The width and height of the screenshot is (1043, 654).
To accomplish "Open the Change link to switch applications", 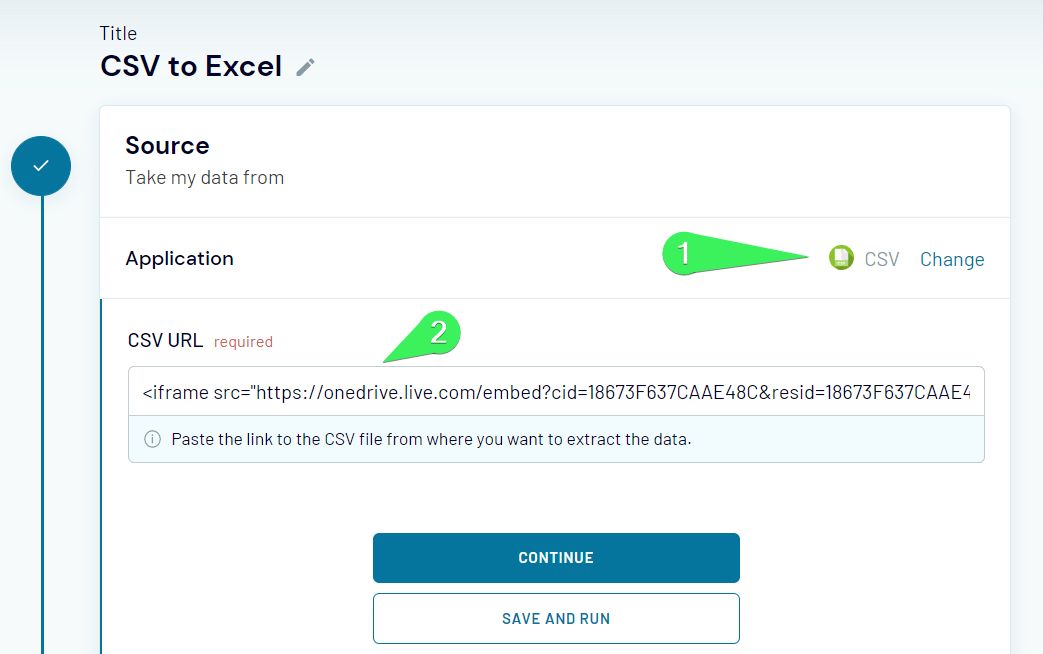I will (951, 259).
